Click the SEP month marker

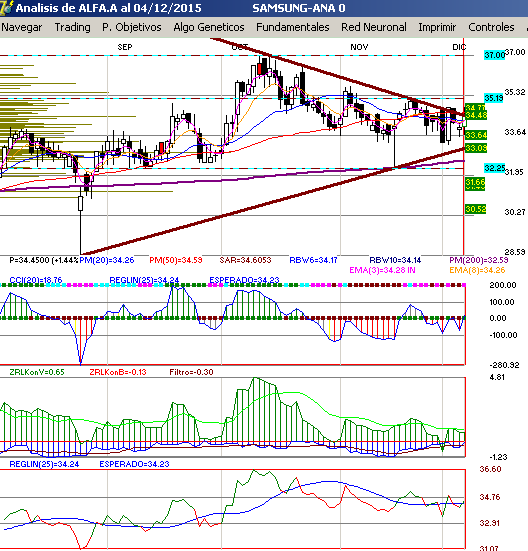tap(125, 47)
